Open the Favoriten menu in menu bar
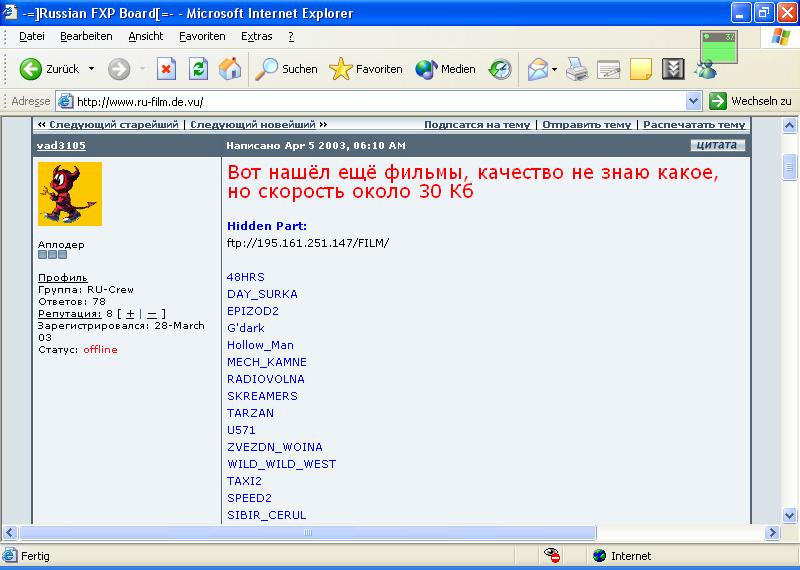Screen dimensions: 800x570 (202, 36)
